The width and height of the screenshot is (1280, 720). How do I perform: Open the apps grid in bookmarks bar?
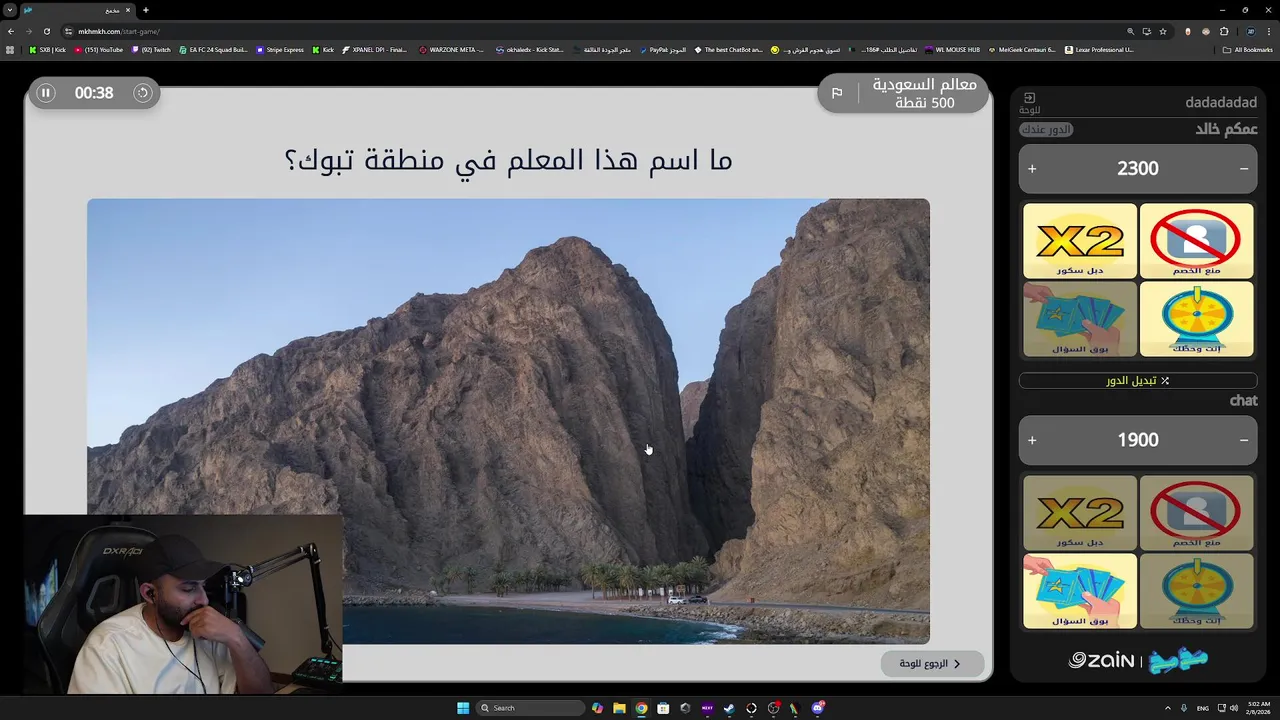tap(11, 50)
